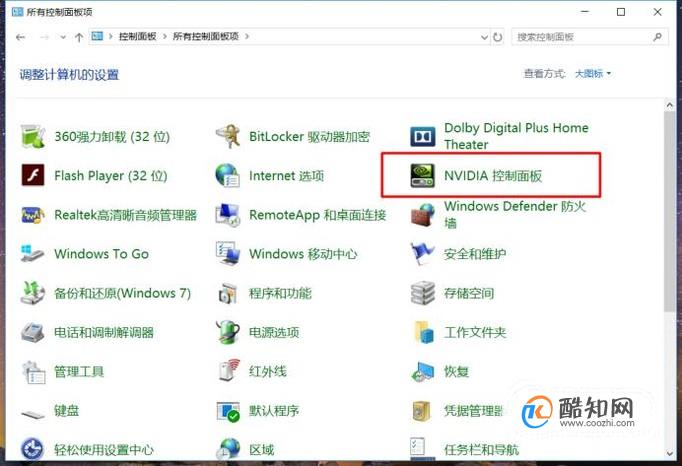The height and width of the screenshot is (466, 682).
Task: Click the vertical scrollbar thumb
Action: [x=669, y=211]
